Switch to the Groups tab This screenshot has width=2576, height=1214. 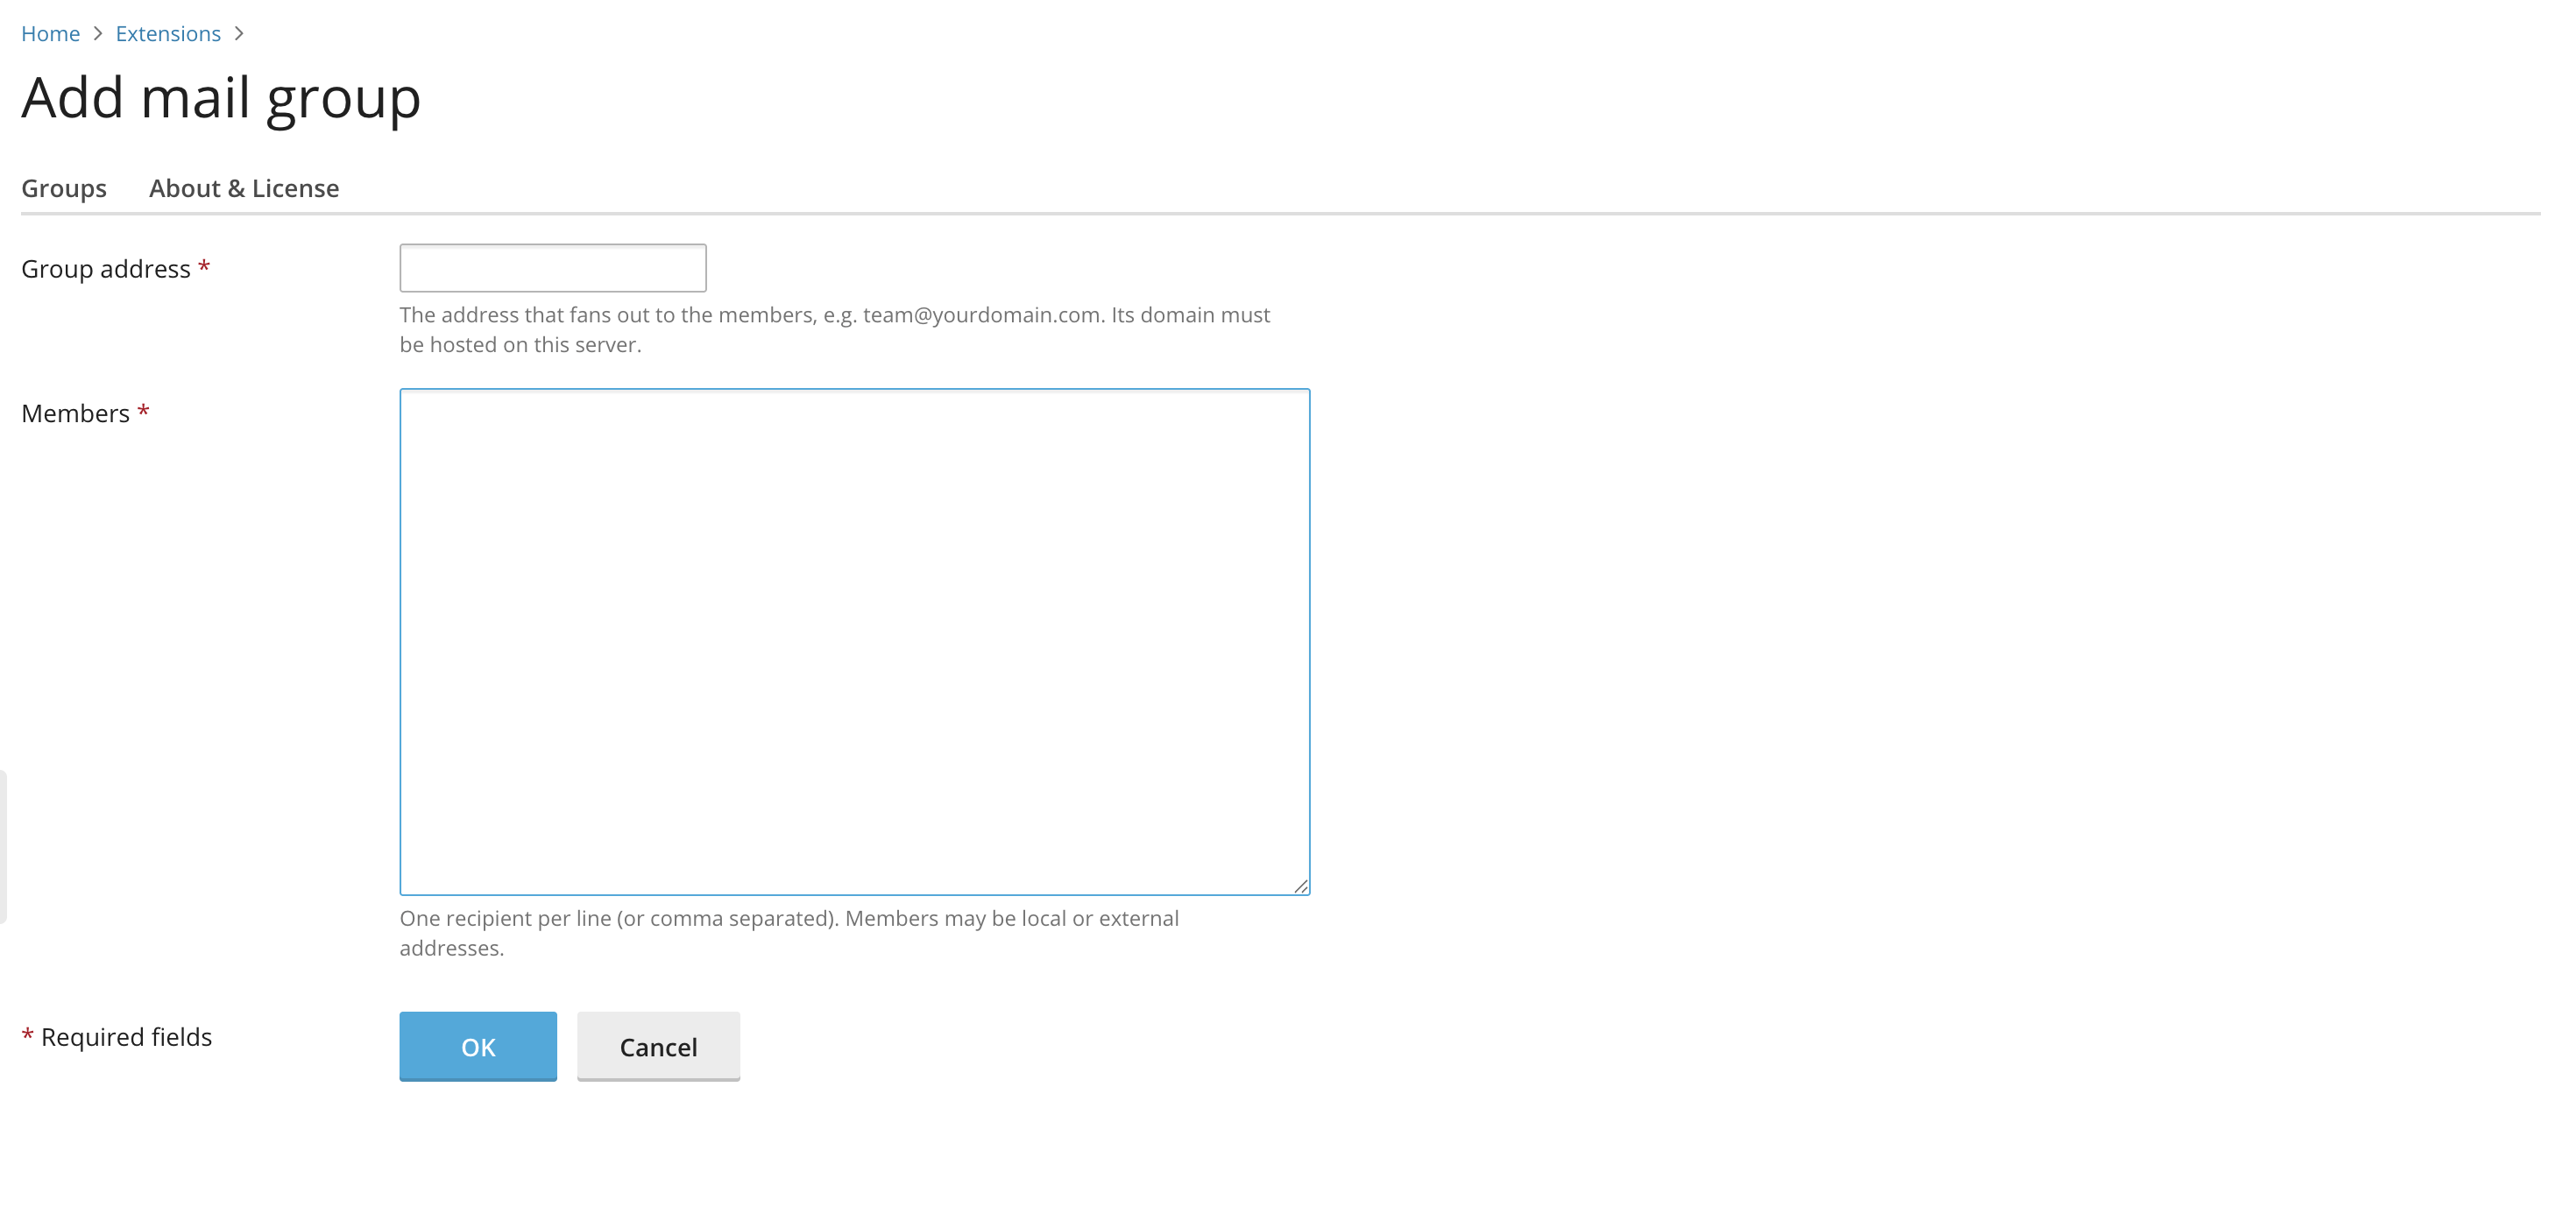point(64,188)
